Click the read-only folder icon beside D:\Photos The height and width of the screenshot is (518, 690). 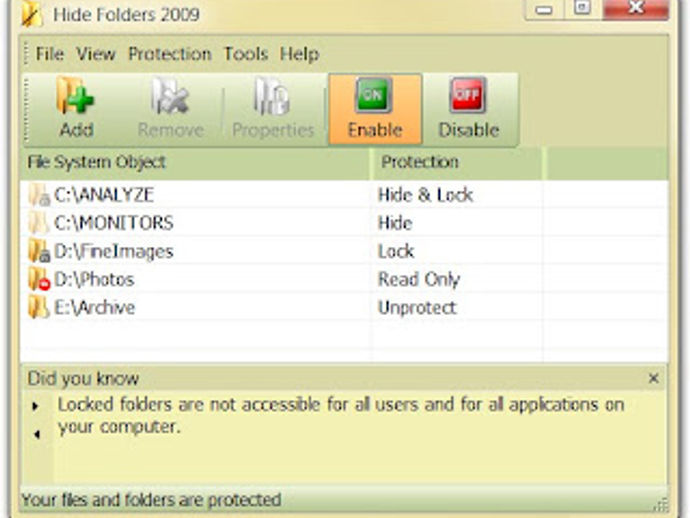coord(39,279)
